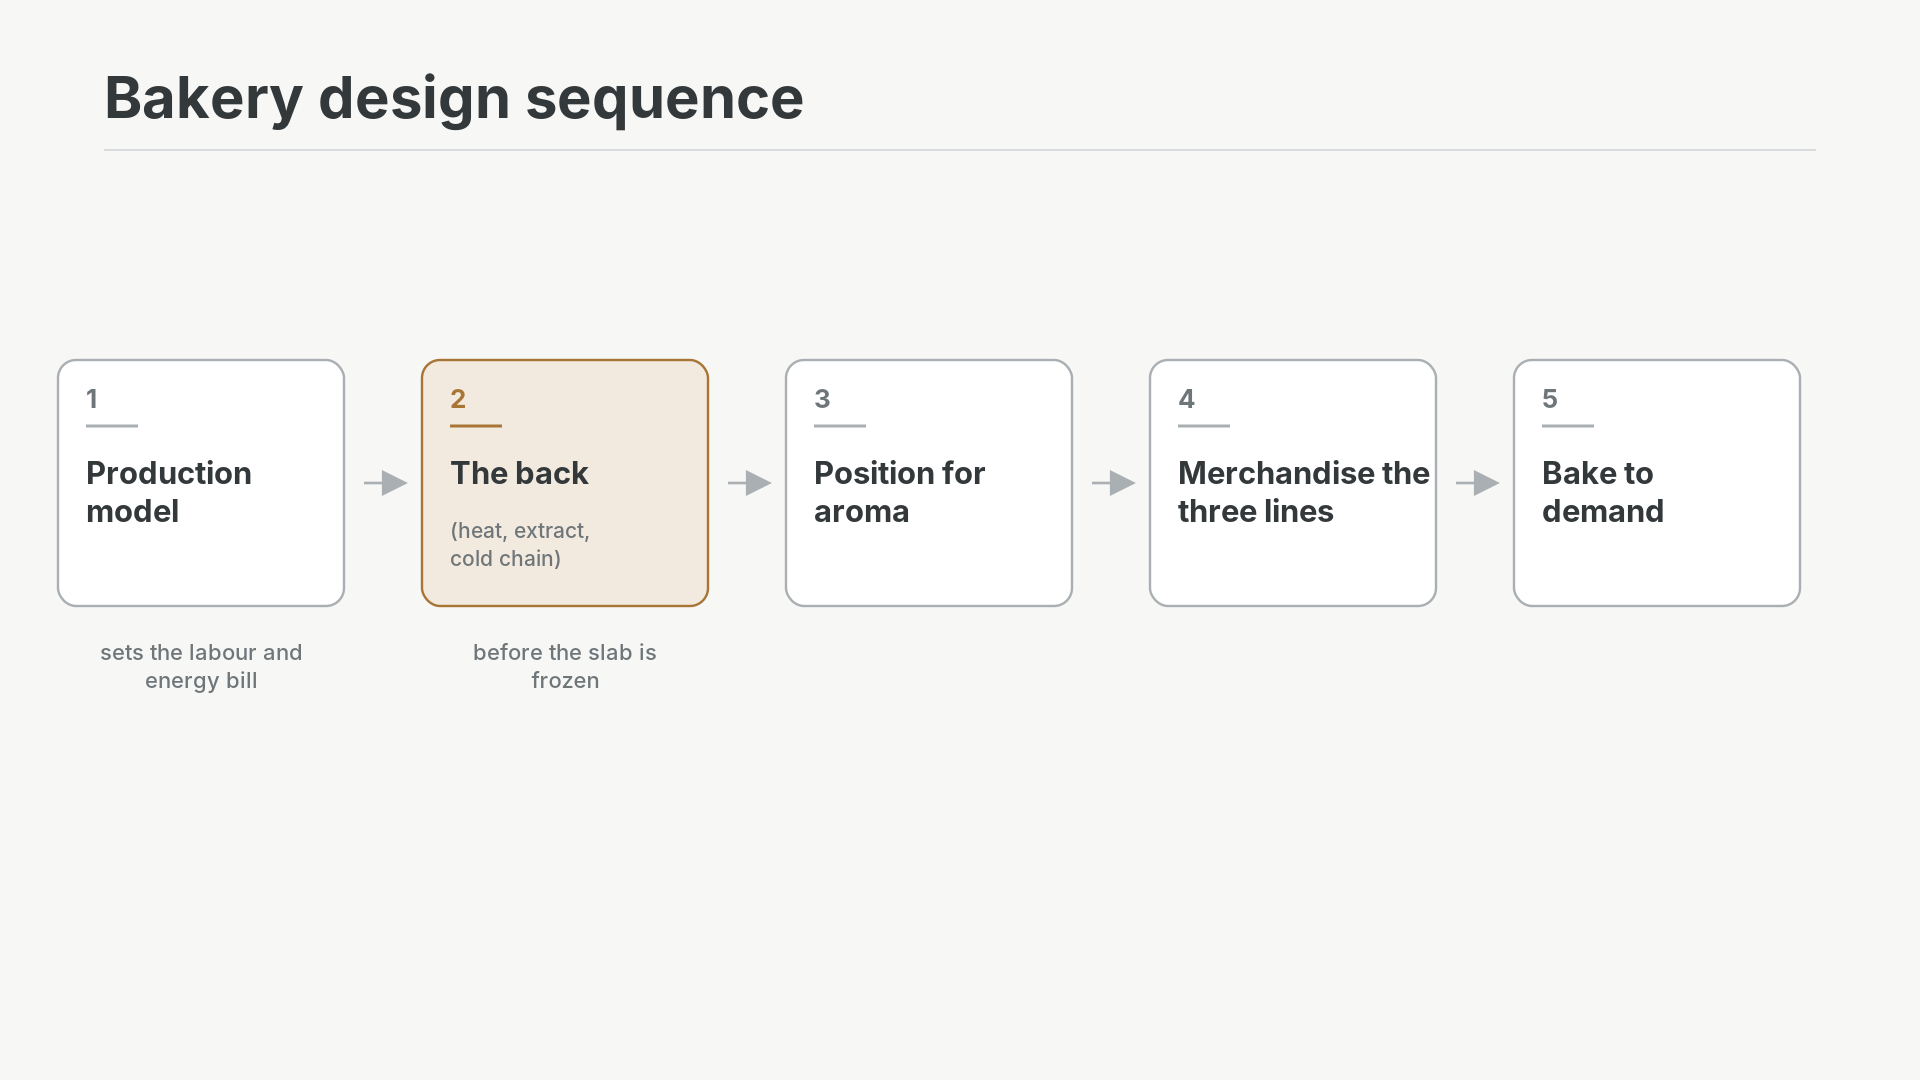Select the 'Bakery design sequence' title

(x=454, y=98)
